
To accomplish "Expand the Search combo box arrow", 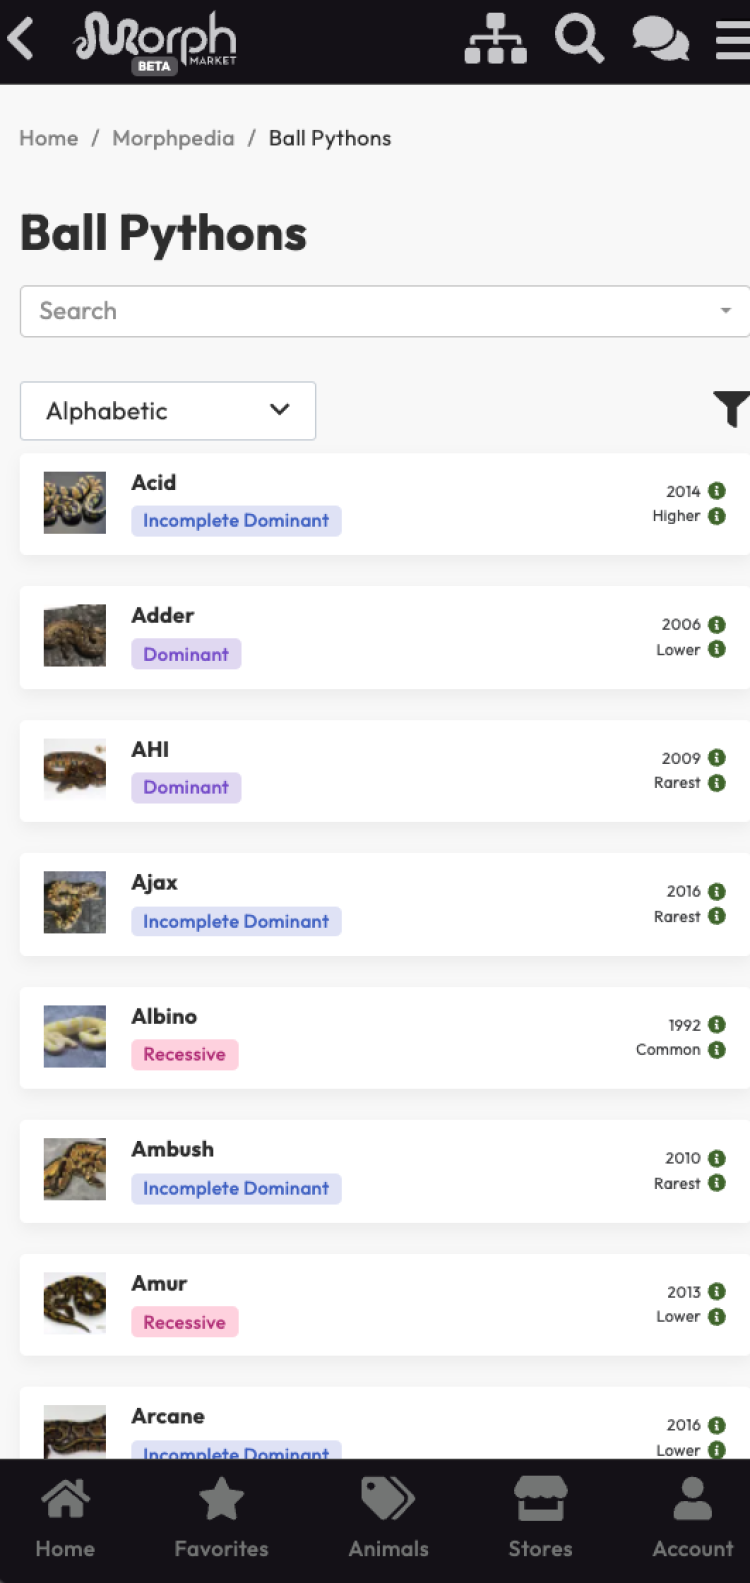I will pos(726,311).
